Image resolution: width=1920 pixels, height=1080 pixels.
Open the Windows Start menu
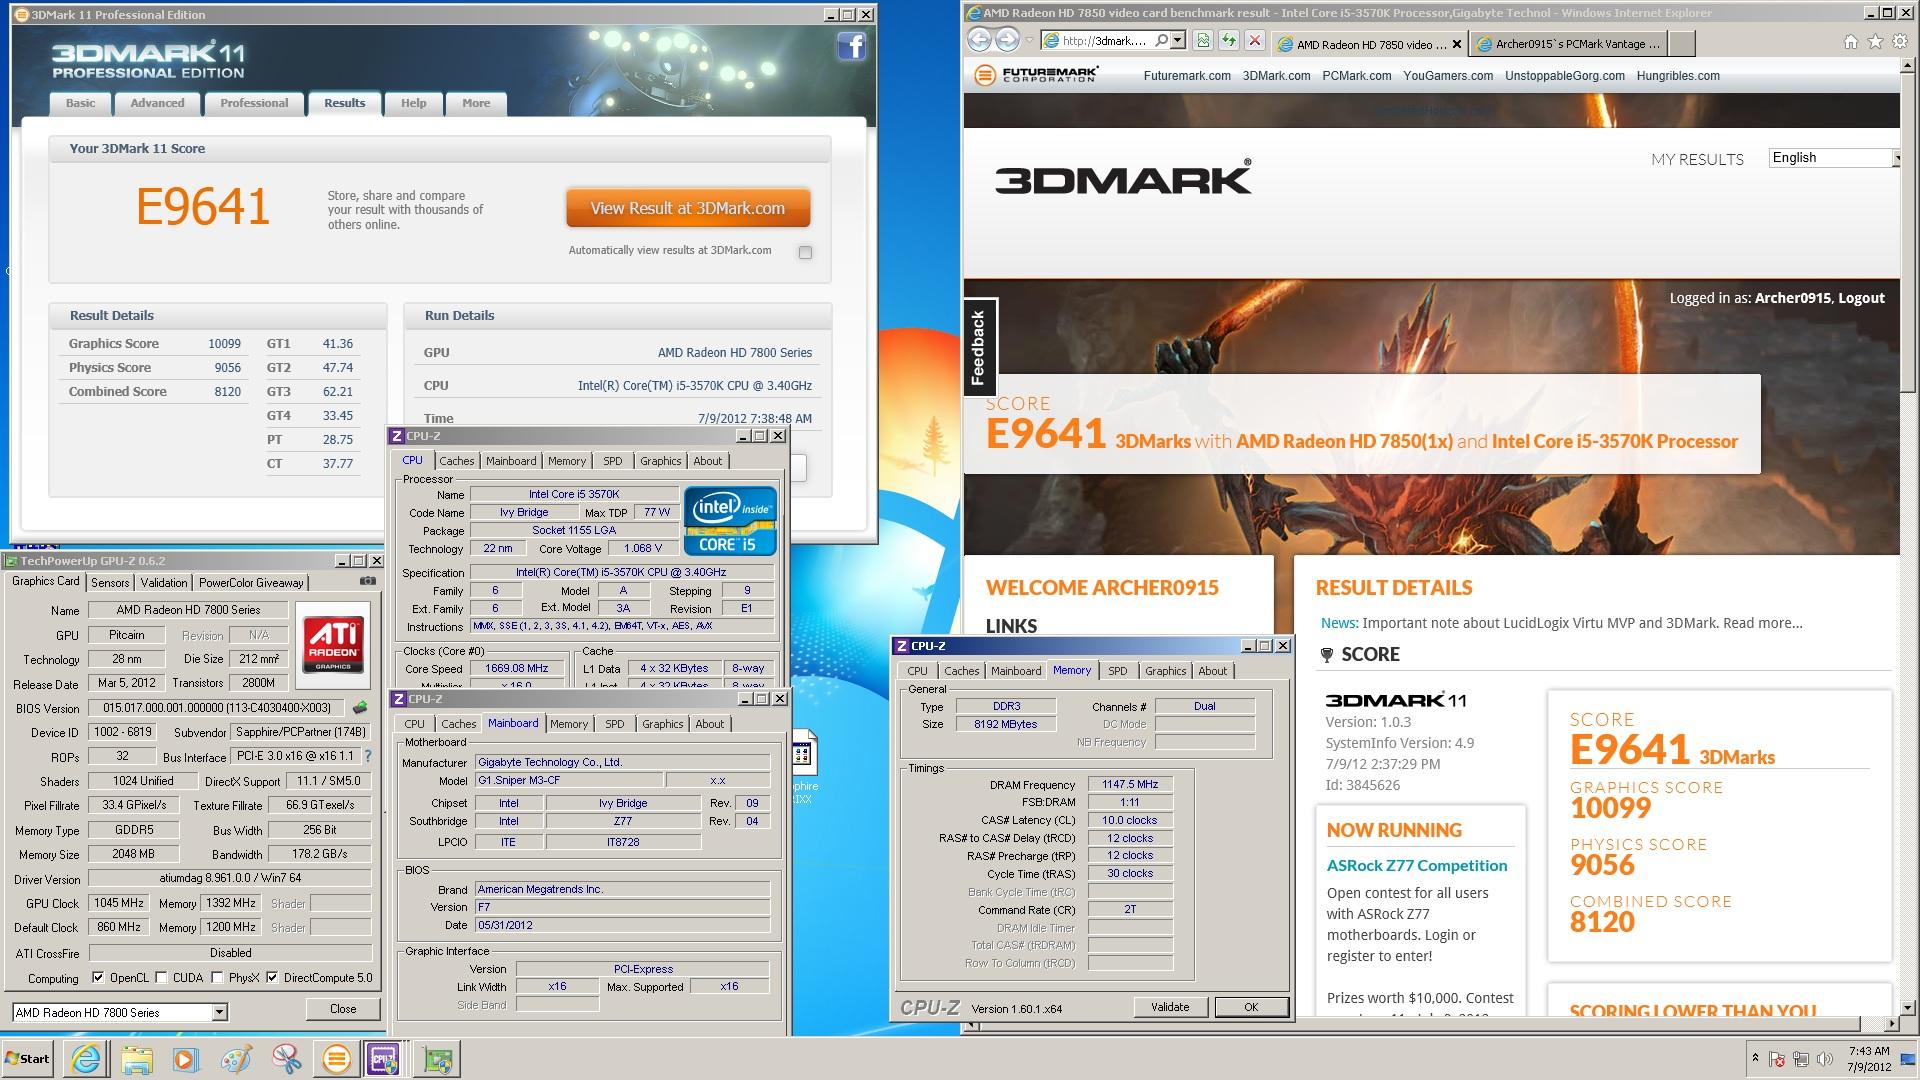click(x=27, y=1059)
